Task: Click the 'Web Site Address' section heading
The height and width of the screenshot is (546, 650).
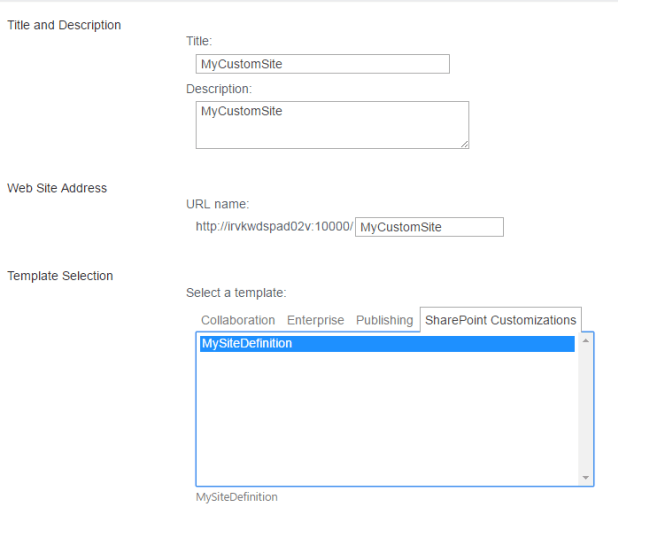Action: pyautogui.click(x=57, y=188)
